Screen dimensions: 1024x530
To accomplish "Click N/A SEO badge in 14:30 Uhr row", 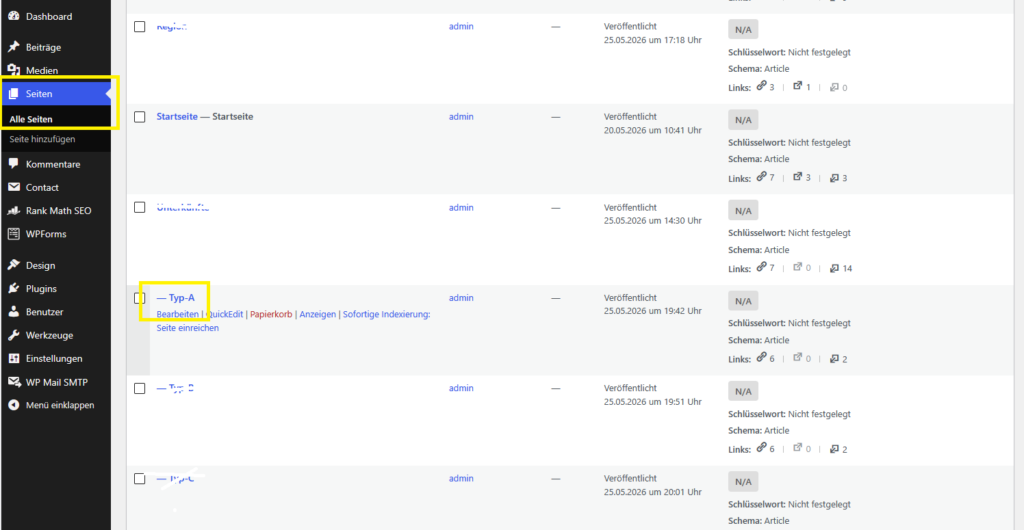I will (x=743, y=211).
